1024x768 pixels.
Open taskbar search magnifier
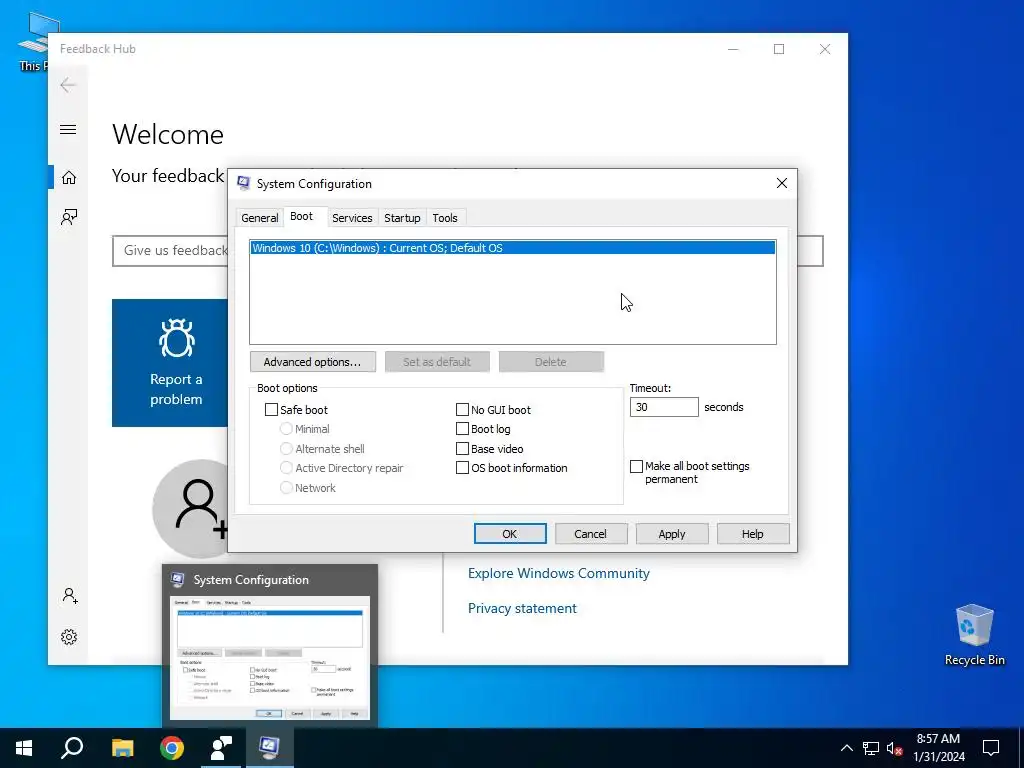pyautogui.click(x=72, y=748)
